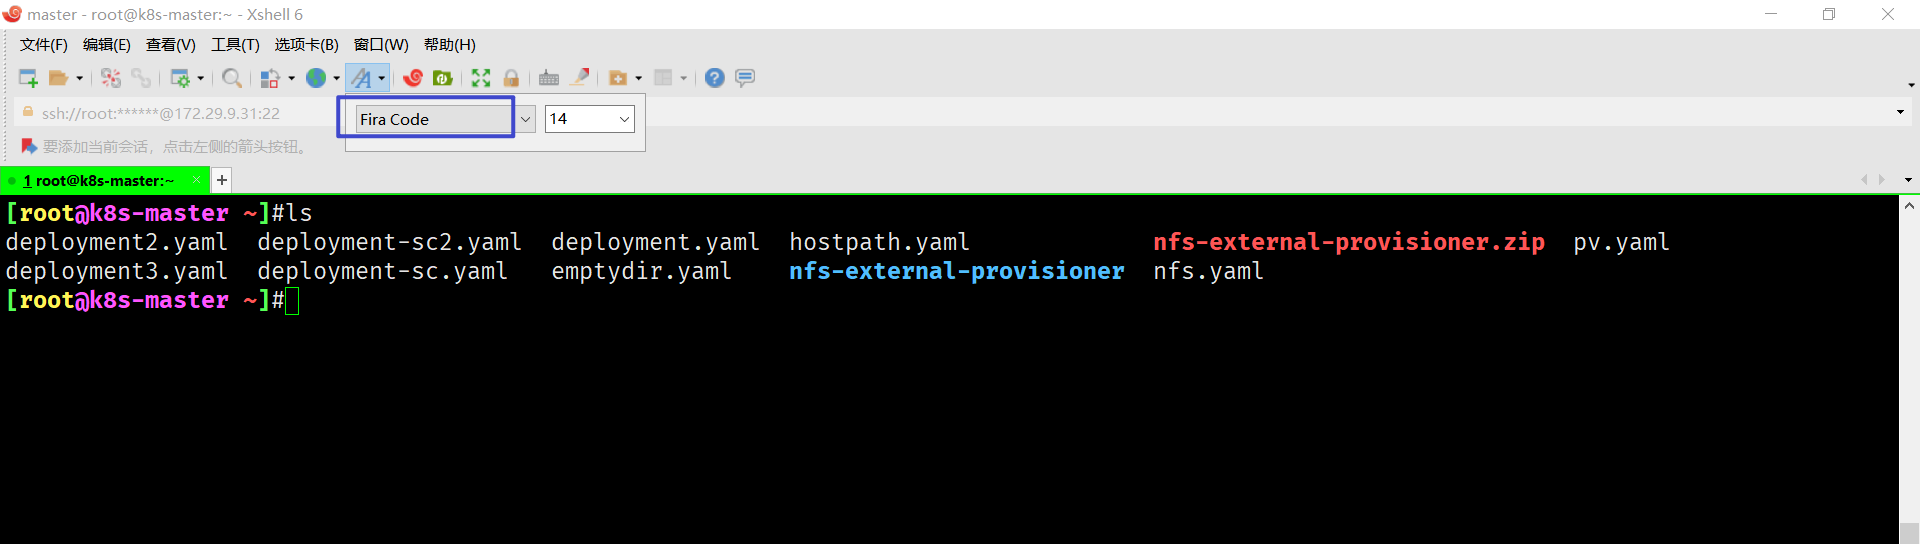This screenshot has height=544, width=1920.
Task: Expand the address bar dropdown arrow
Action: pyautogui.click(x=1900, y=112)
